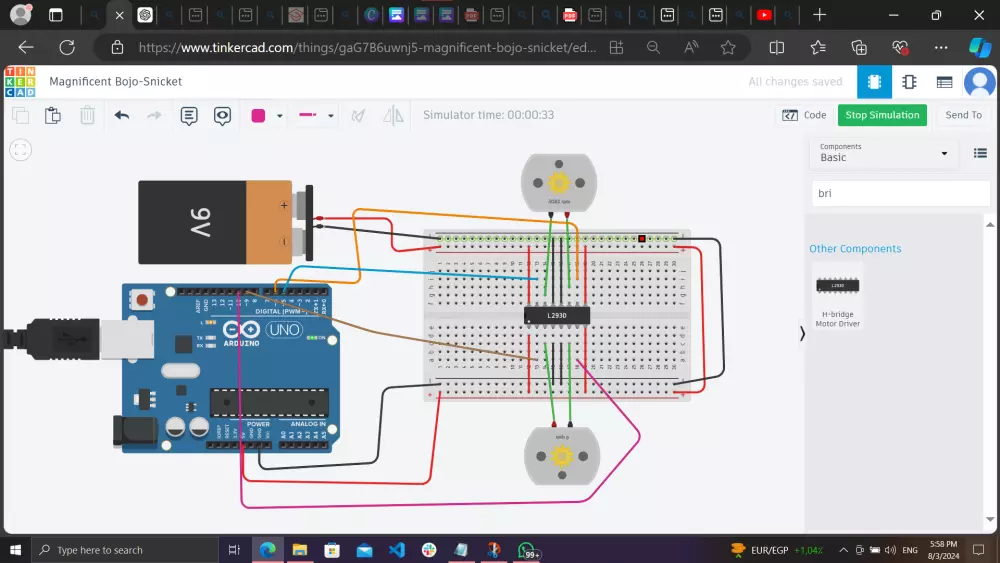Viewport: 1000px width, 563px height.
Task: Click the zoom to fit icon
Action: (21, 150)
